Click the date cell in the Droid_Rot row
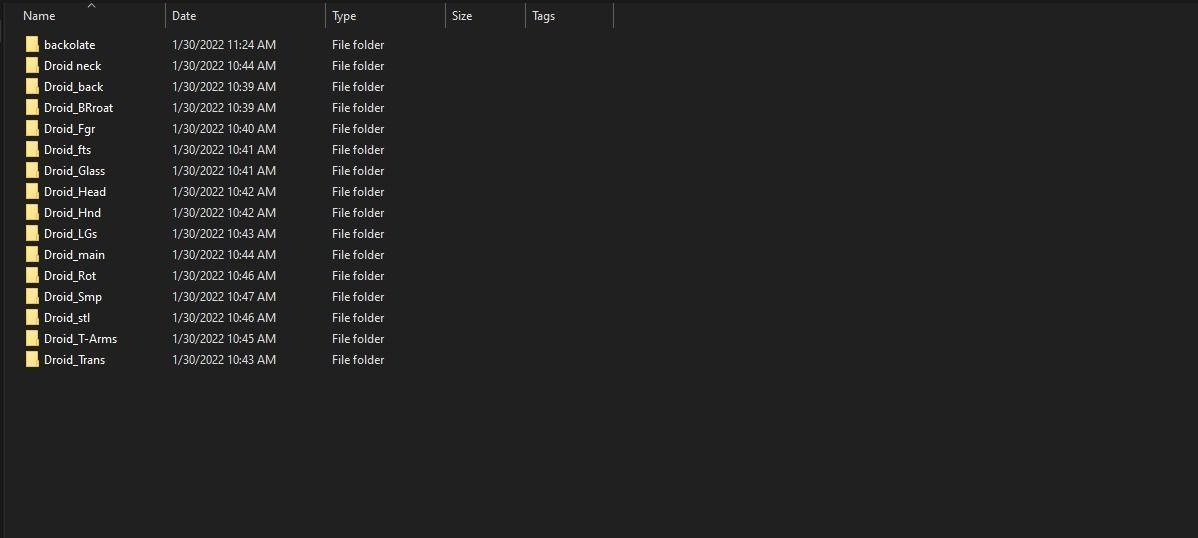Screen dimensions: 1198x538 224,276
